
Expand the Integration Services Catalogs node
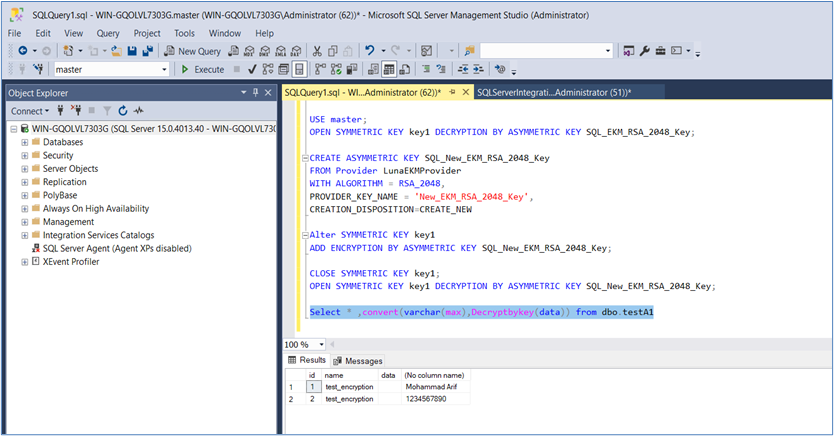[x=24, y=235]
